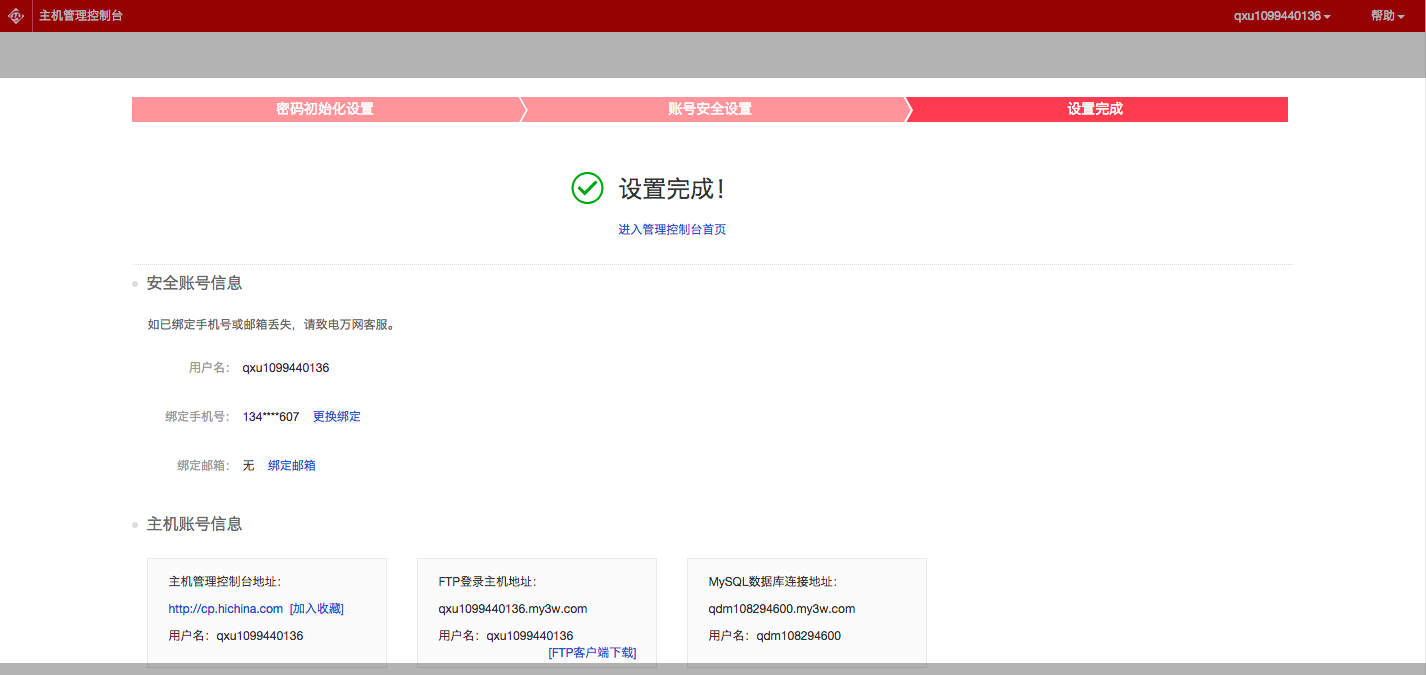
Task: Download via the [FTP客户端下载] link
Action: [x=592, y=652]
